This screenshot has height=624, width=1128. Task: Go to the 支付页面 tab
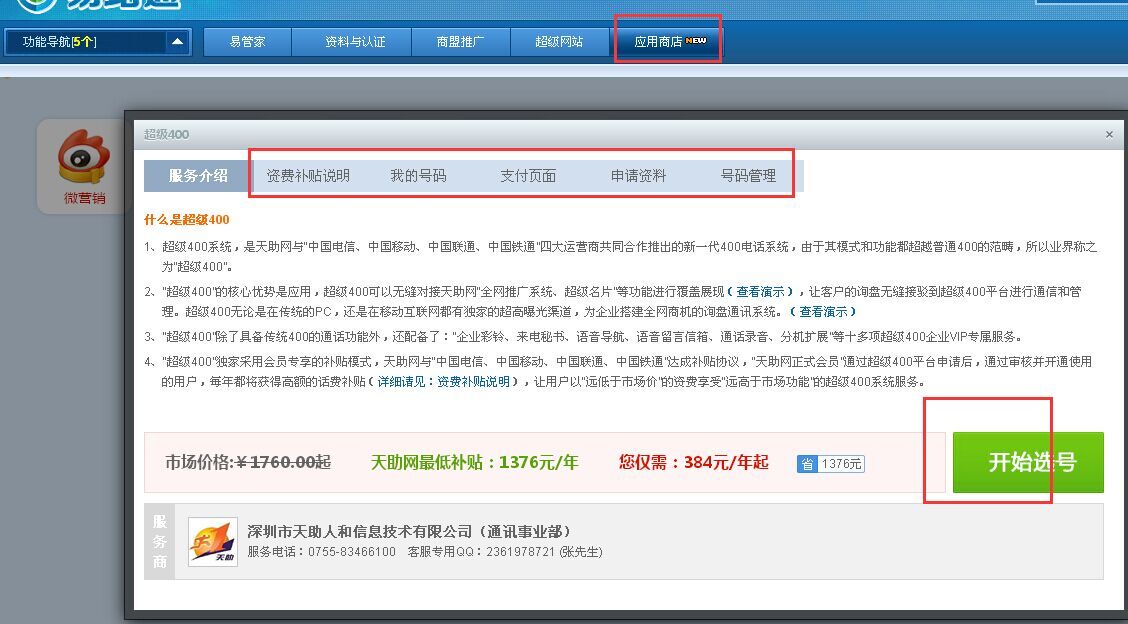[x=528, y=176]
